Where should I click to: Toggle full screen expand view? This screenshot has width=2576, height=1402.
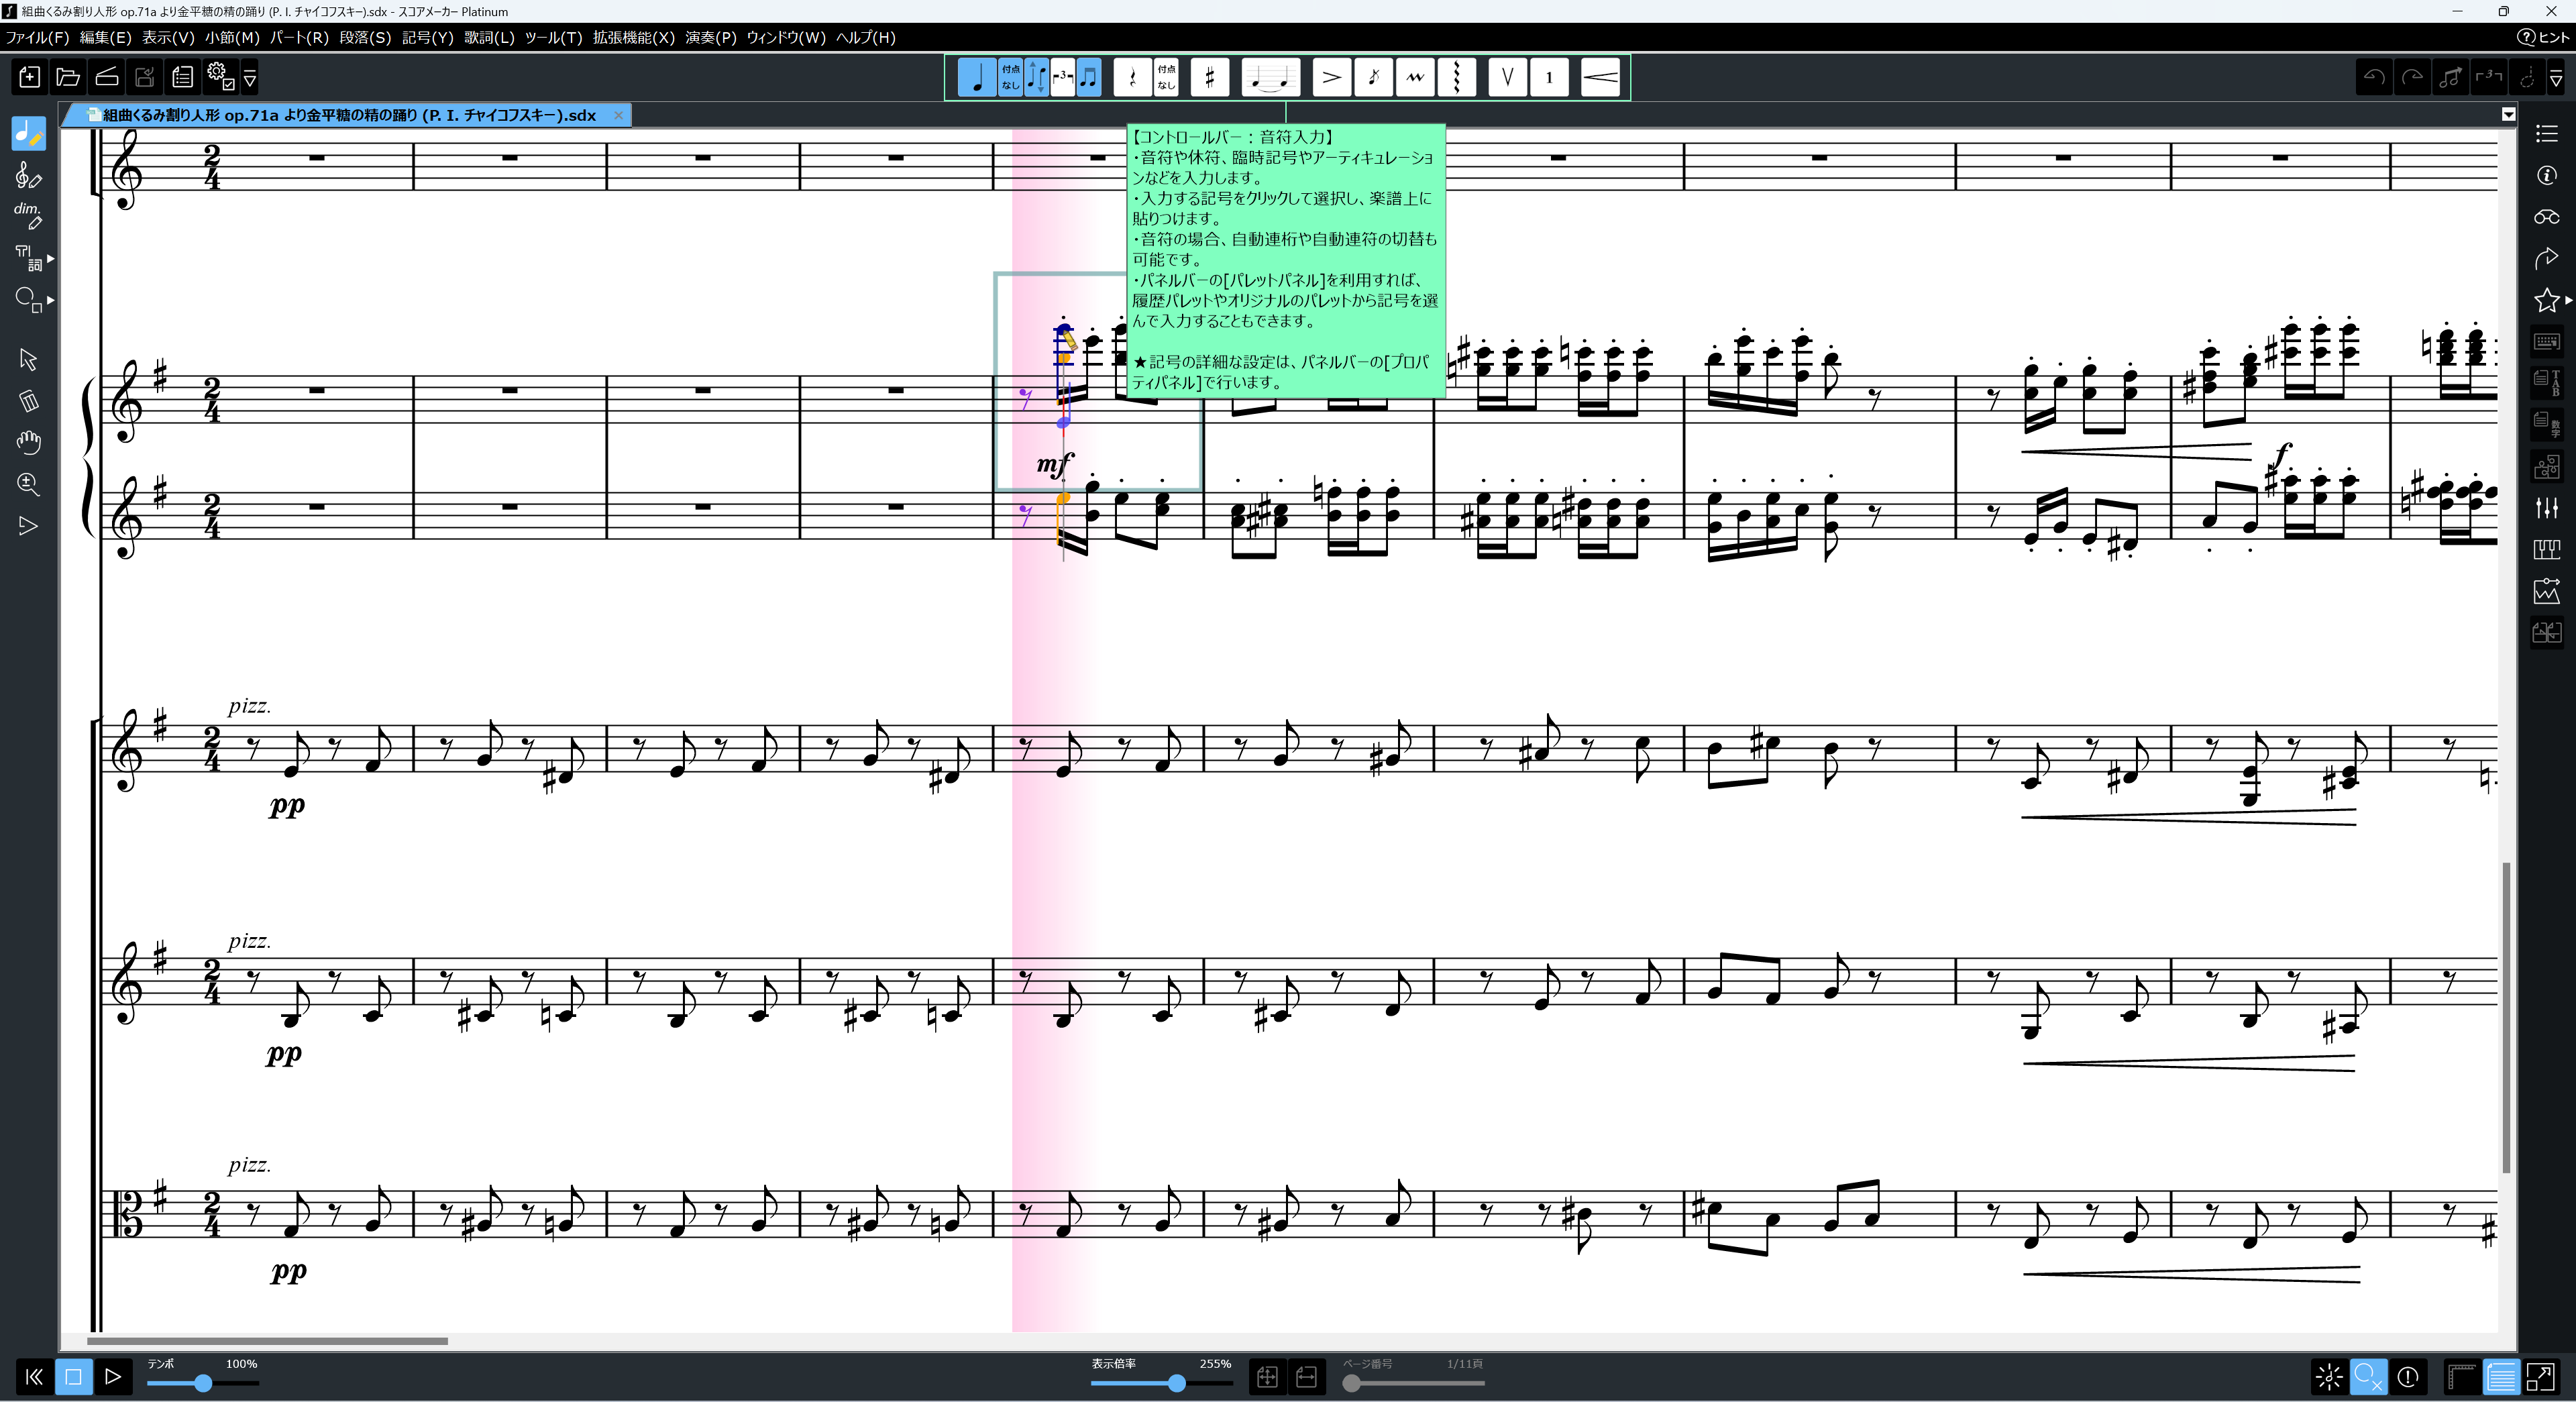pyautogui.click(x=2540, y=1377)
